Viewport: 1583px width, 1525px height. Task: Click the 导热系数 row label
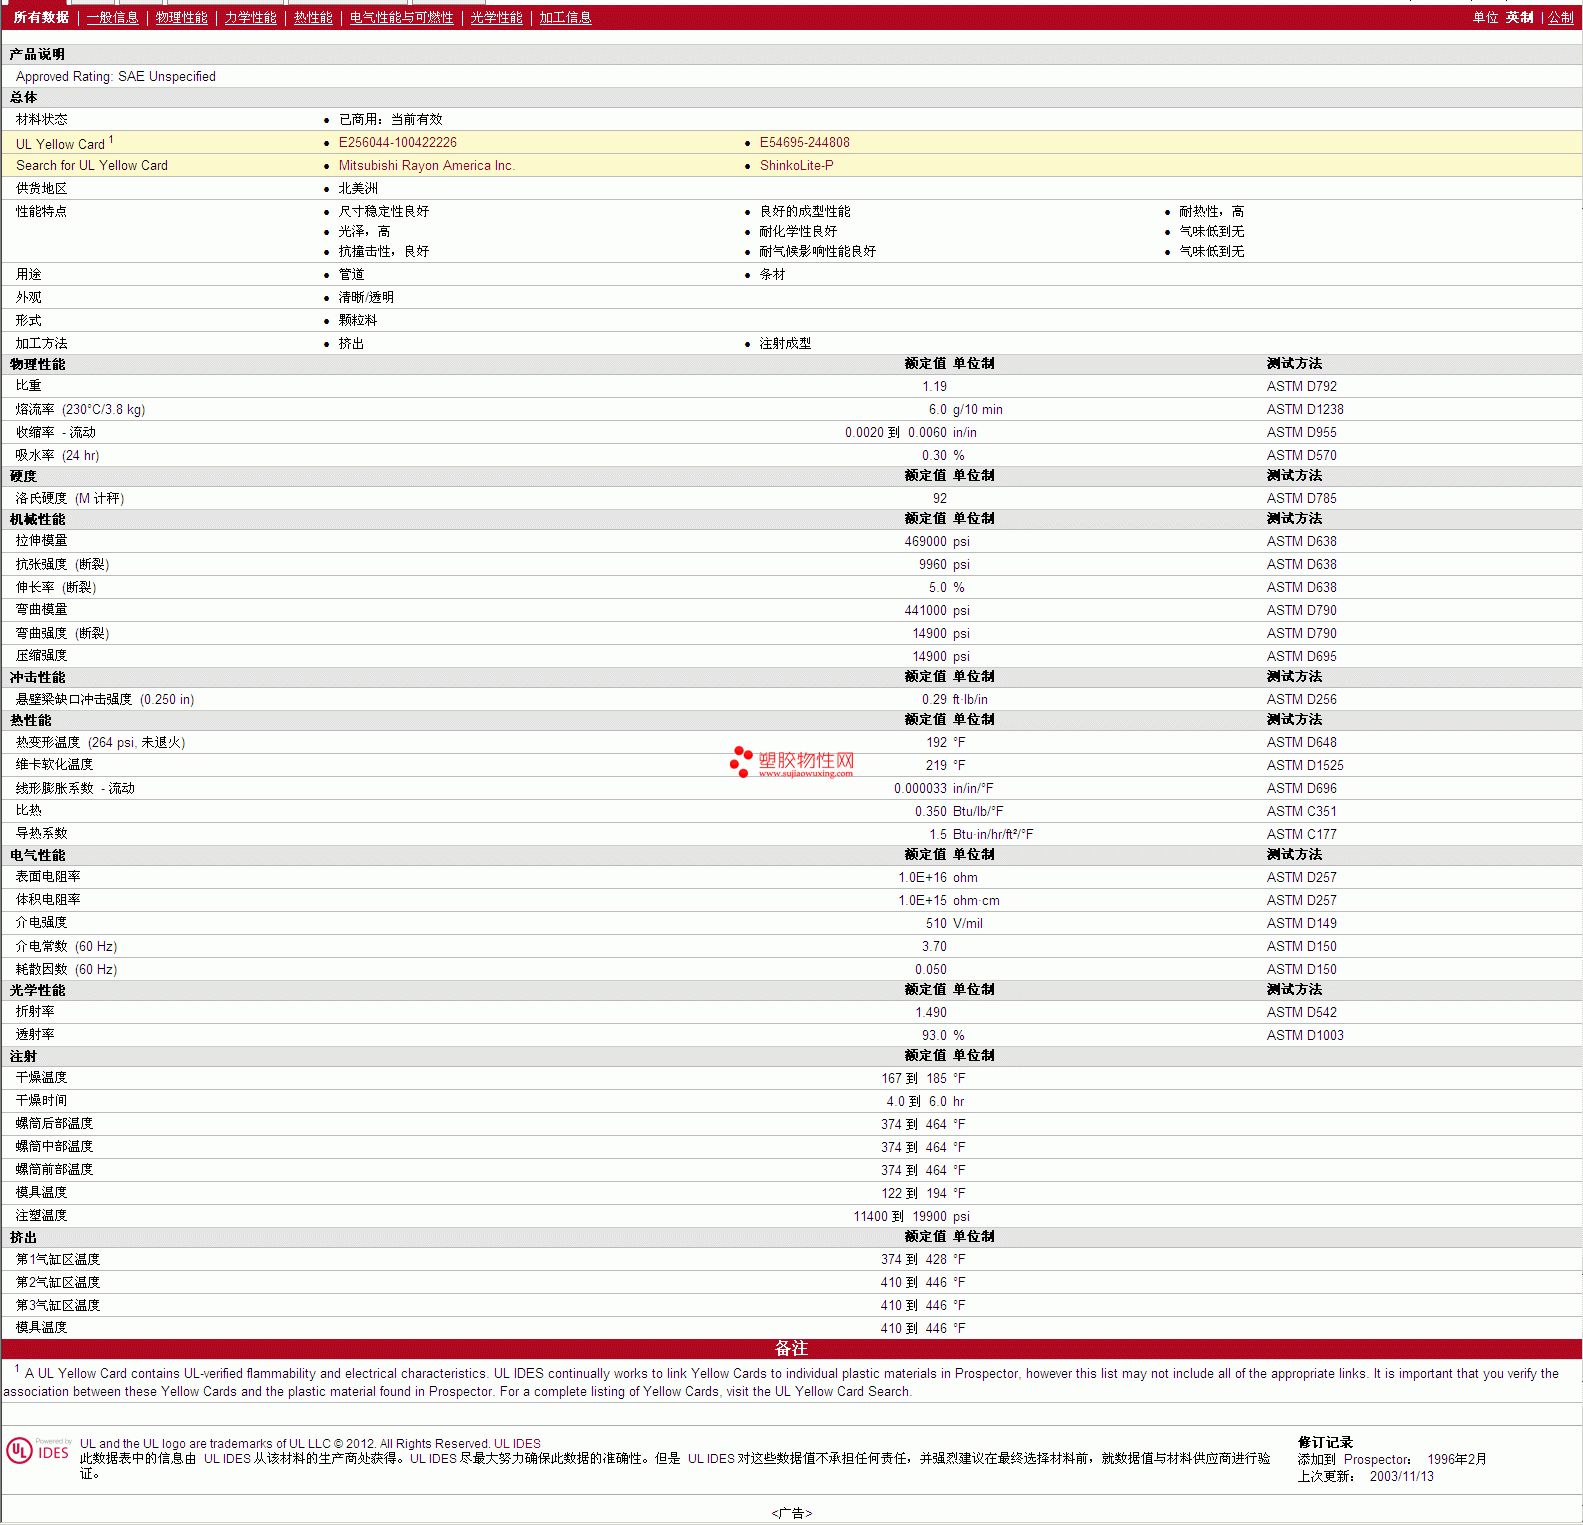(x=42, y=834)
